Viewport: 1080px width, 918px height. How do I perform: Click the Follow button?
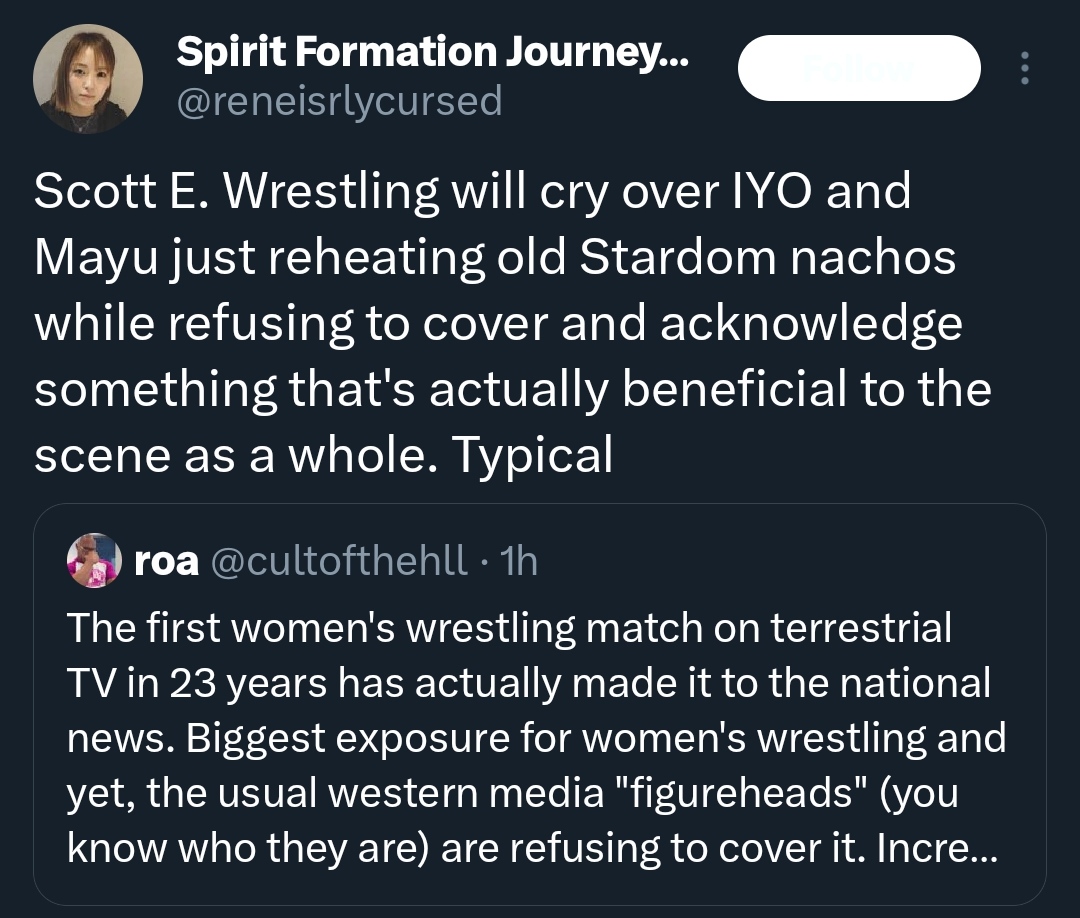858,68
